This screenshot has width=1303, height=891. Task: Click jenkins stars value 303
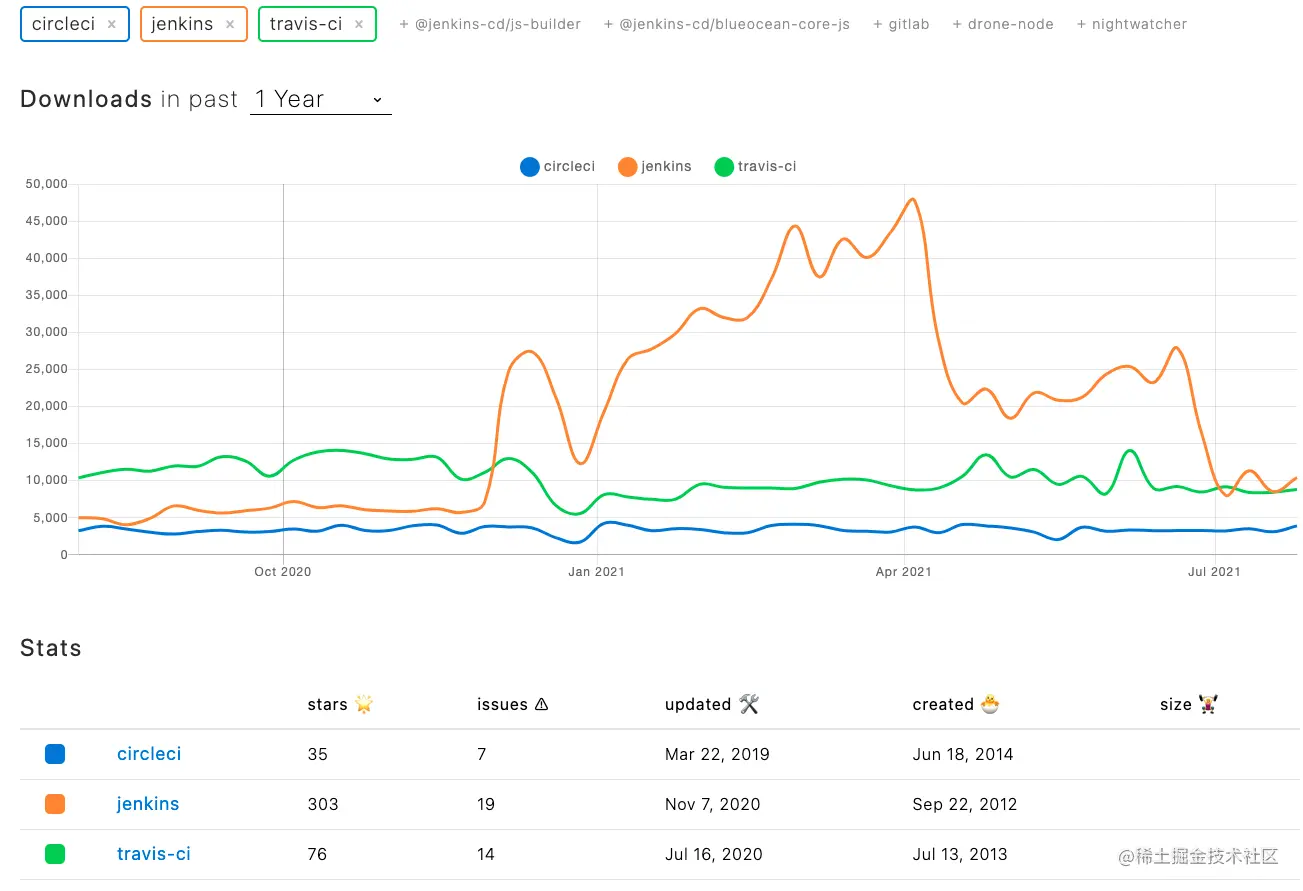(323, 804)
